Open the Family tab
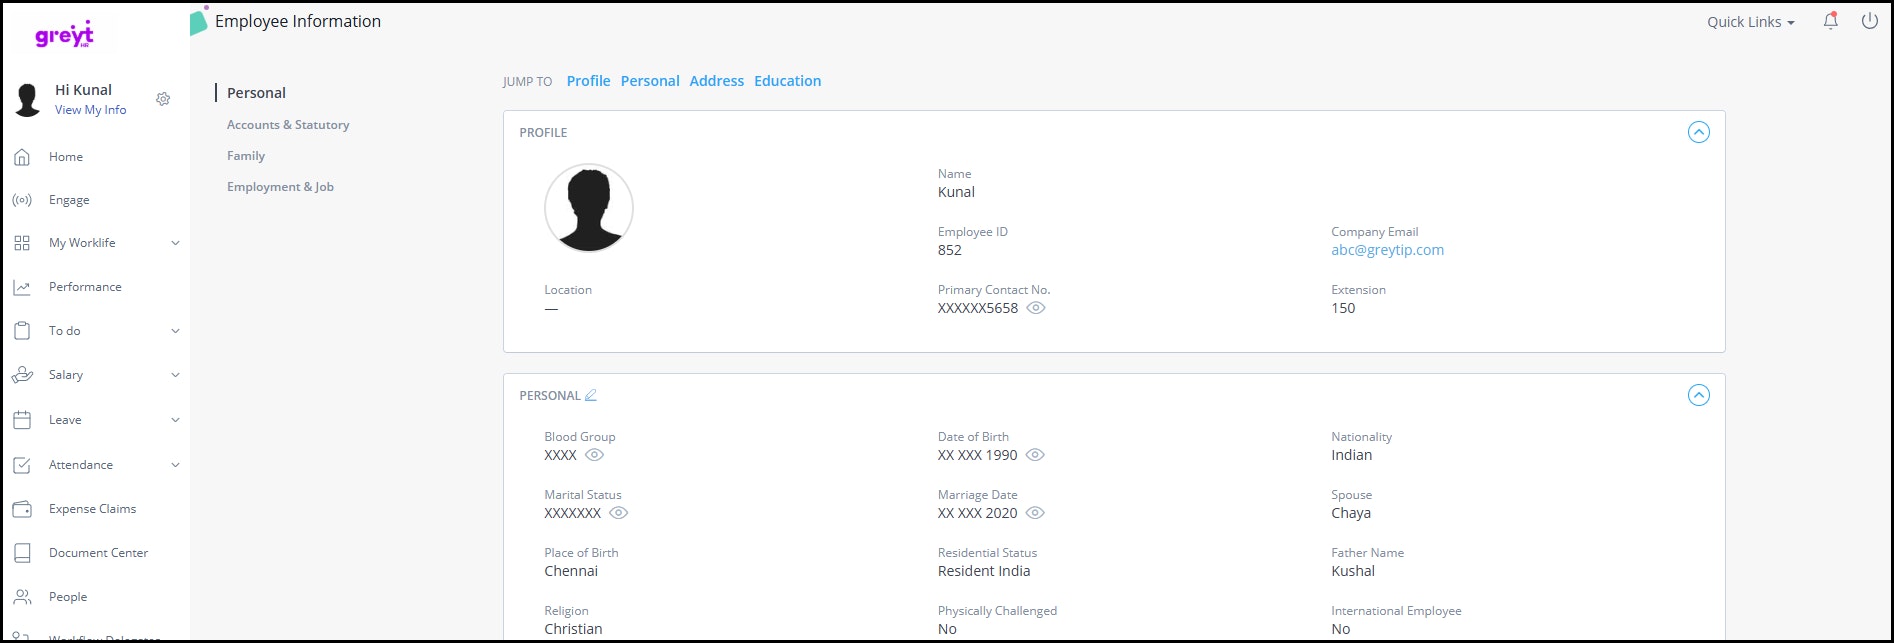Image resolution: width=1894 pixels, height=643 pixels. coord(246,156)
